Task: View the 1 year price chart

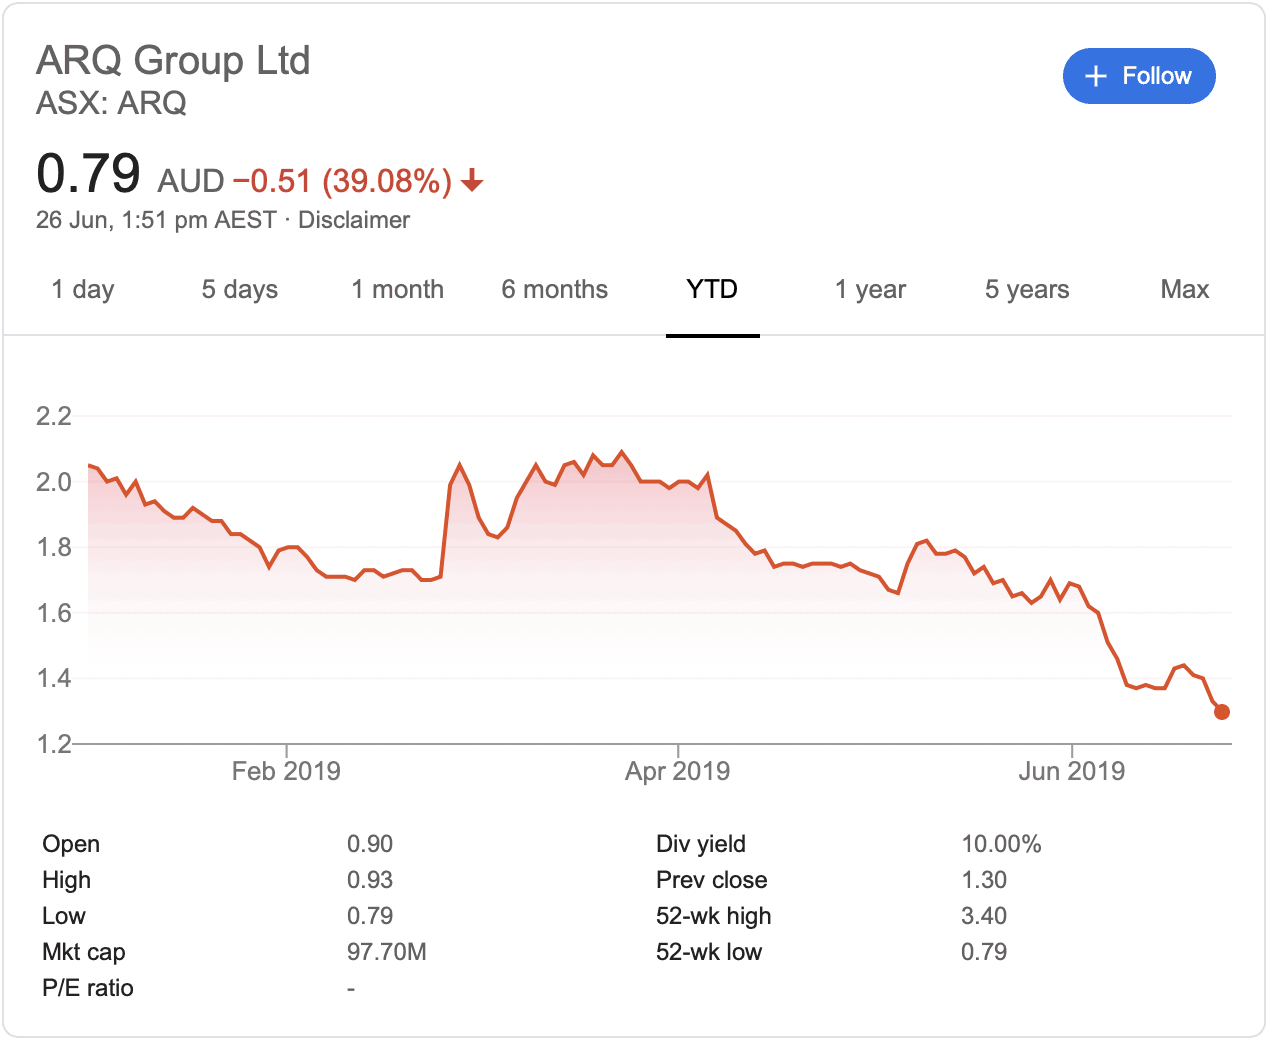Action: [x=870, y=290]
